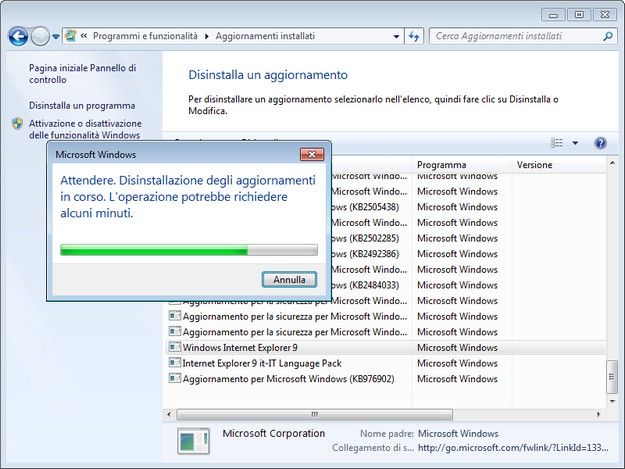Select Programmi e funzionalità breadcrumb

click(145, 36)
